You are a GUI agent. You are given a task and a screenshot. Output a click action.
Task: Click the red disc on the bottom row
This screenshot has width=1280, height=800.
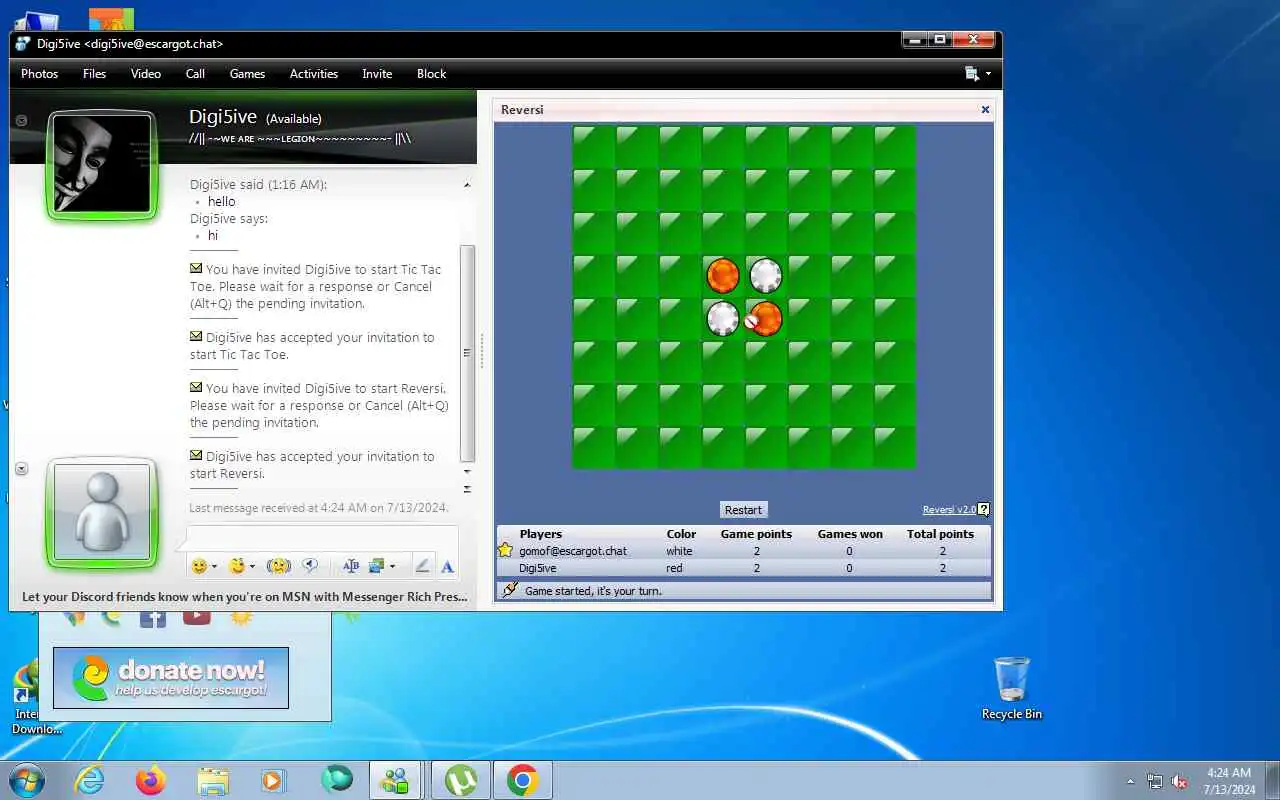[765, 318]
